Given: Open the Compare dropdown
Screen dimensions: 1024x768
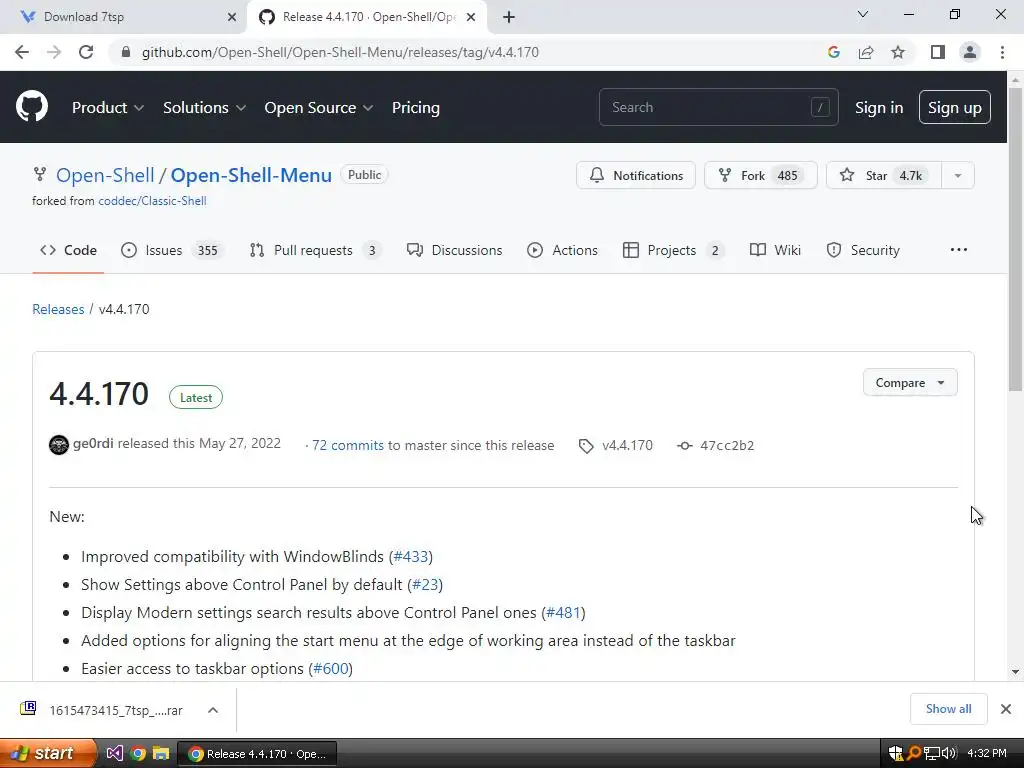Looking at the screenshot, I should (x=910, y=383).
